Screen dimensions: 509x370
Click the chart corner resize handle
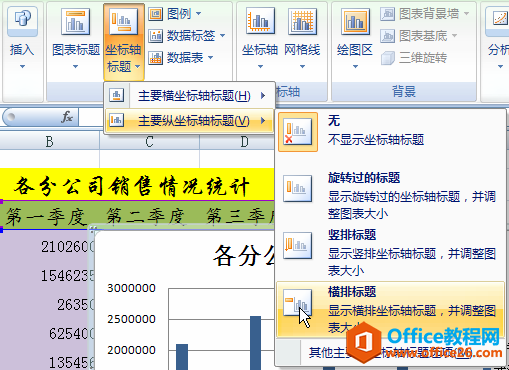point(93,228)
